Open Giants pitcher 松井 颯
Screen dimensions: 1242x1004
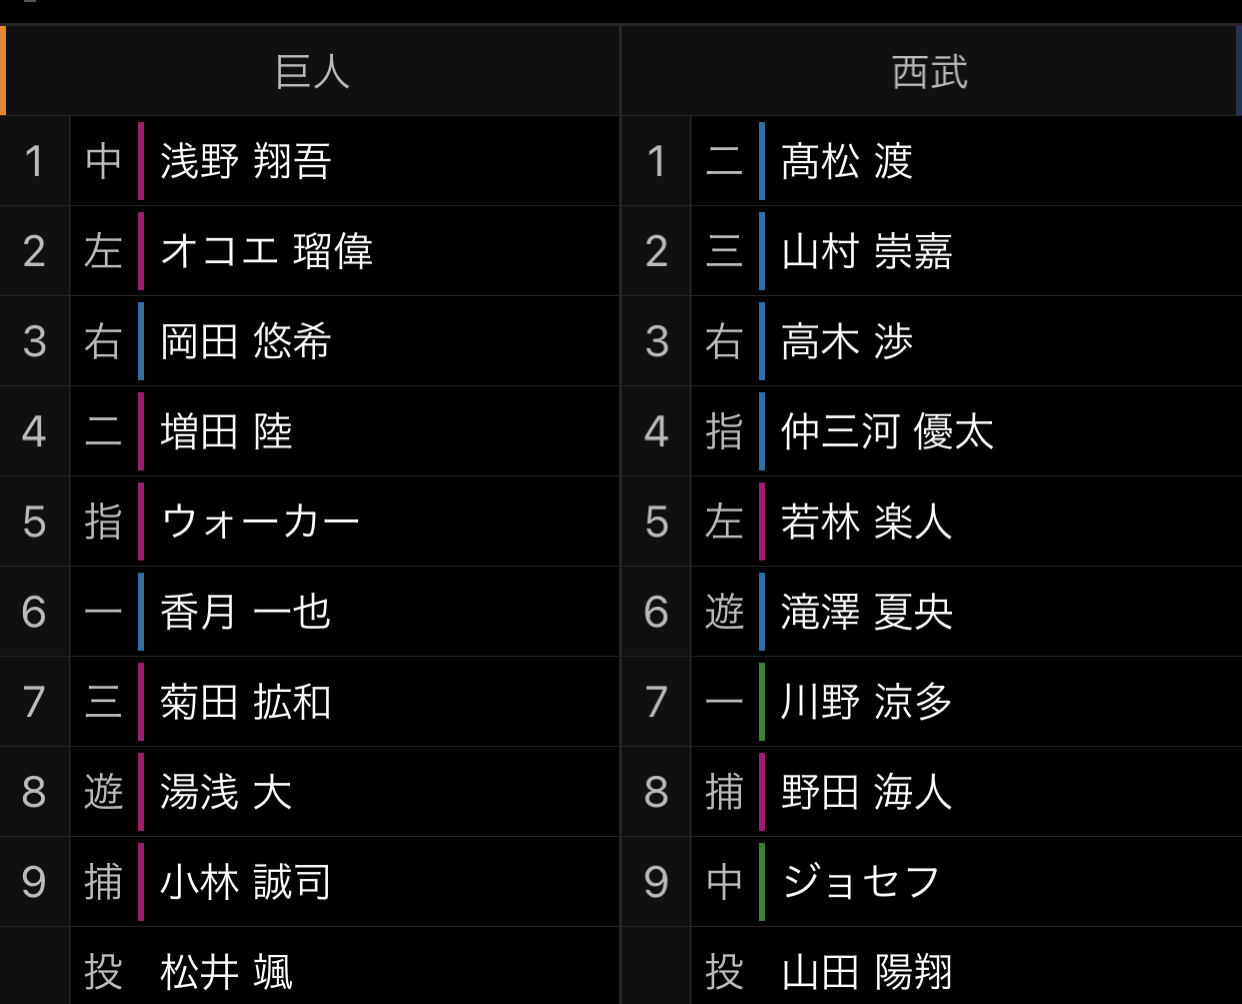(226, 971)
